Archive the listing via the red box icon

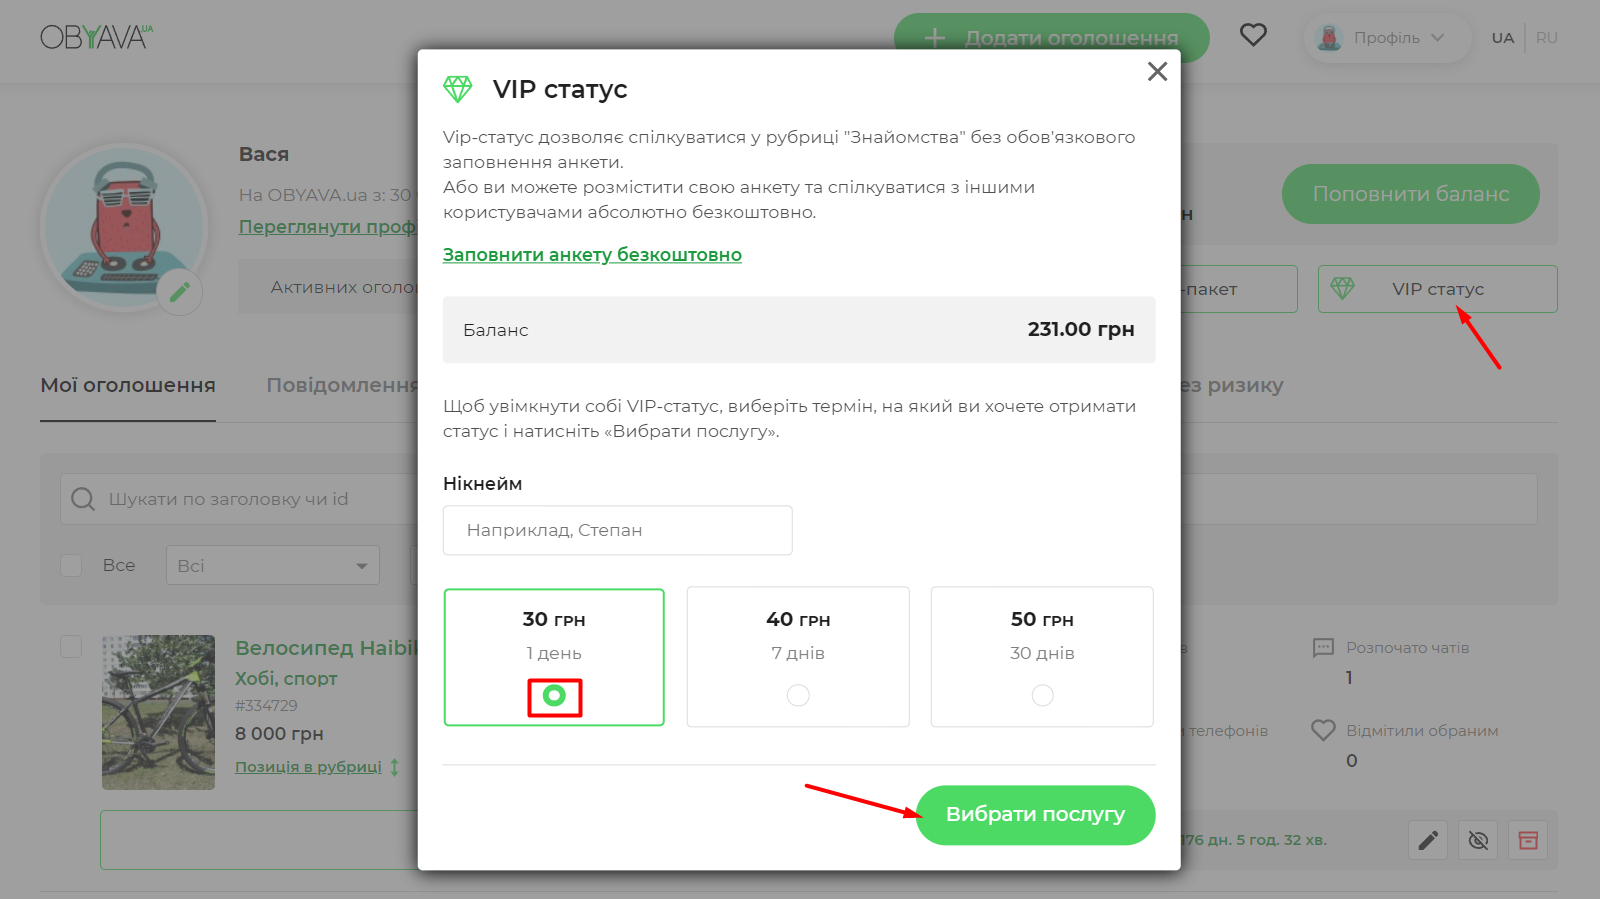(x=1529, y=840)
